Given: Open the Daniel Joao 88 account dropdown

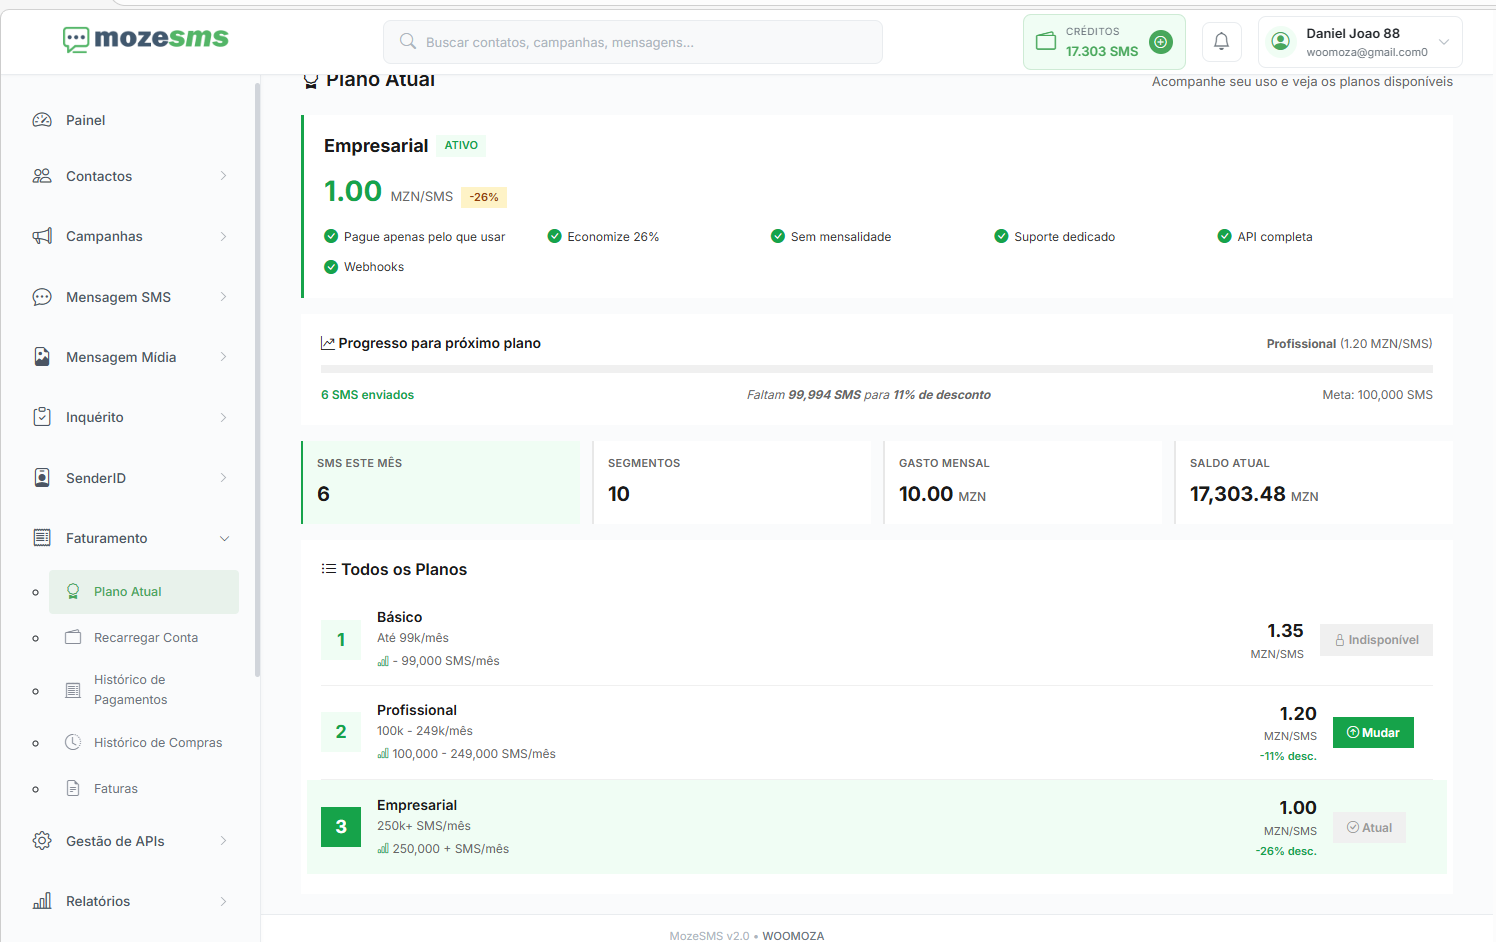Looking at the screenshot, I should (x=1443, y=42).
